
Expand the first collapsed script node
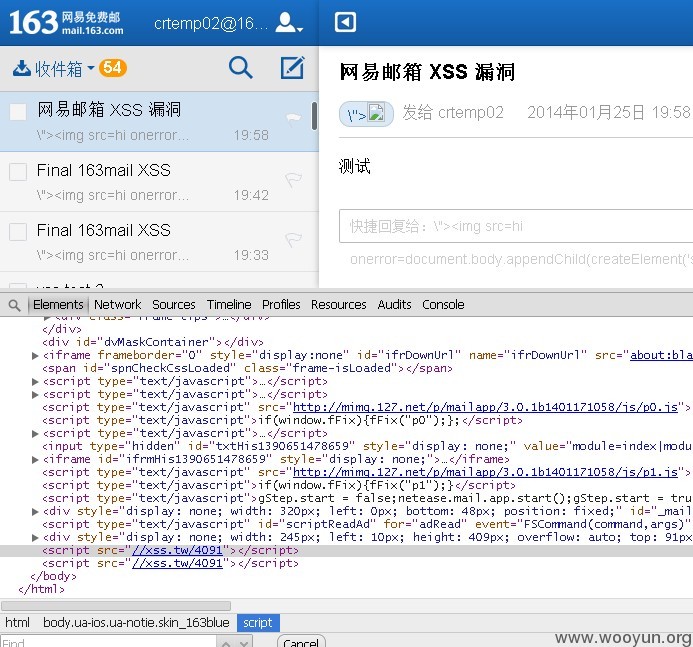pyautogui.click(x=35, y=381)
